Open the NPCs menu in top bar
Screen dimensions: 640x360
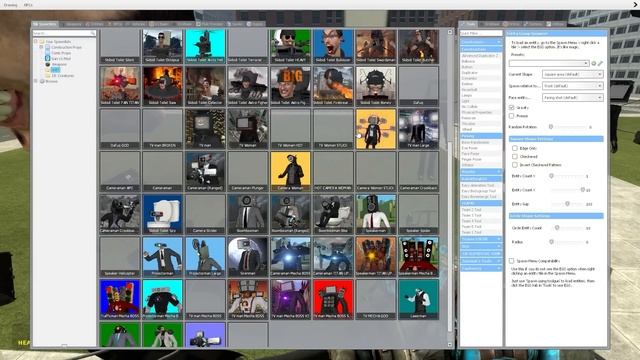[28, 5]
